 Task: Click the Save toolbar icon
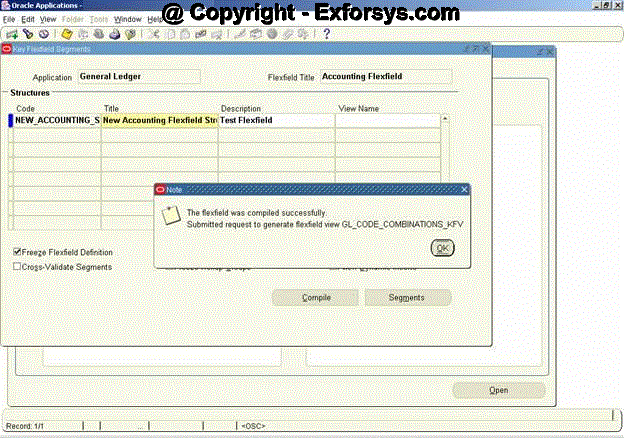(x=66, y=33)
